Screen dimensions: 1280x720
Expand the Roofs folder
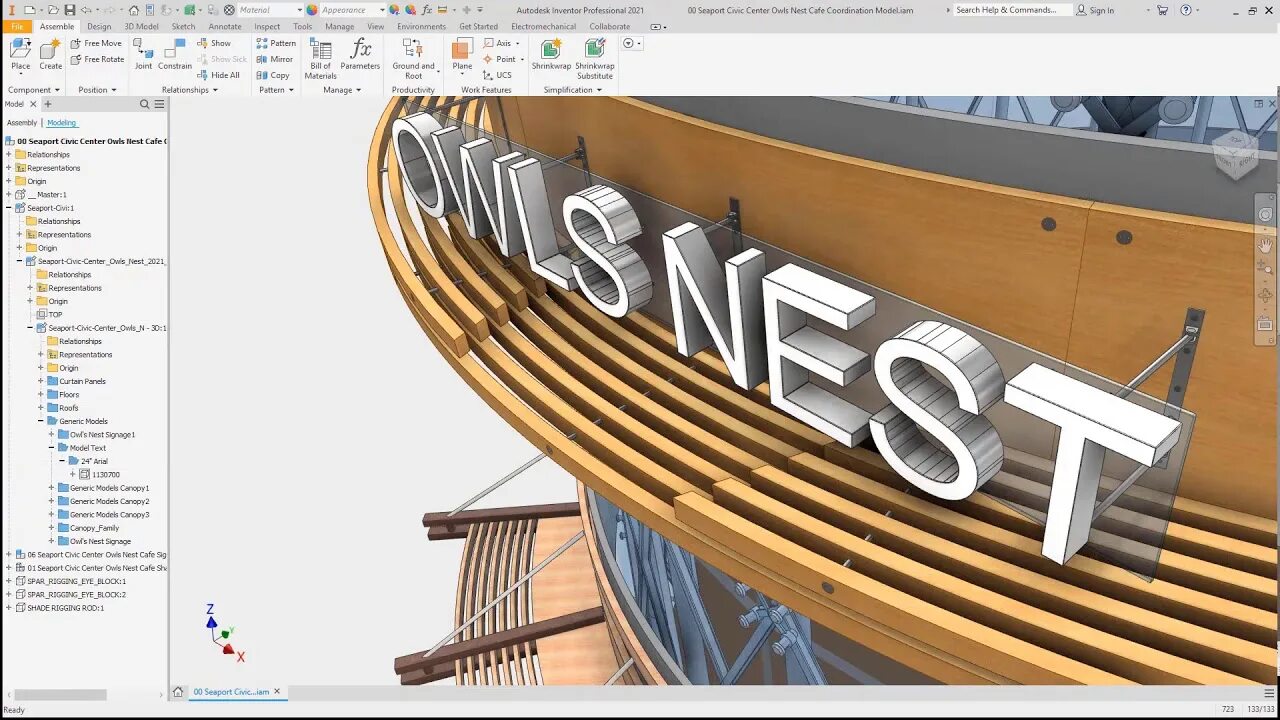coord(41,408)
